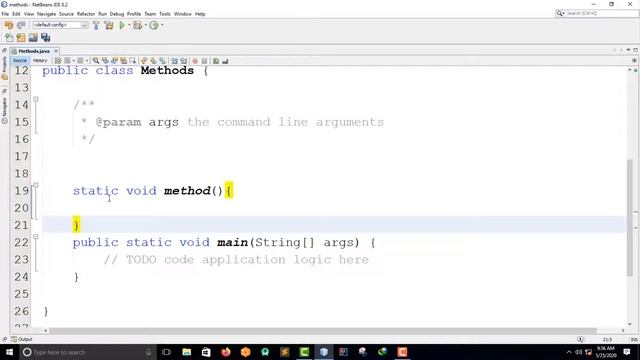This screenshot has width=640, height=360.
Task: Click the class name 'Methods' on line 12
Action: click(167, 70)
